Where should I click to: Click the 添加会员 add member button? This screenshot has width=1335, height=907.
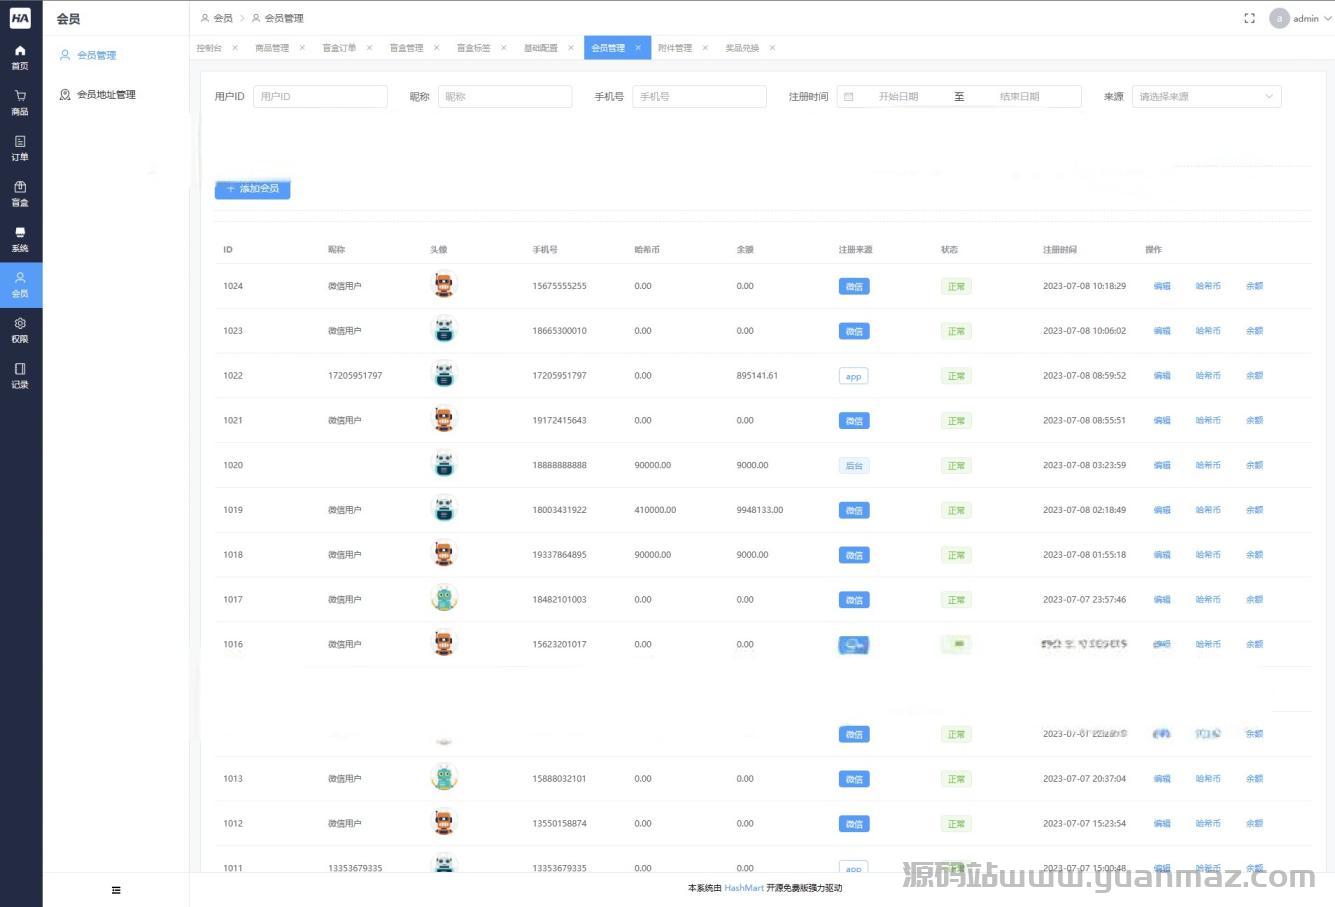coord(252,189)
